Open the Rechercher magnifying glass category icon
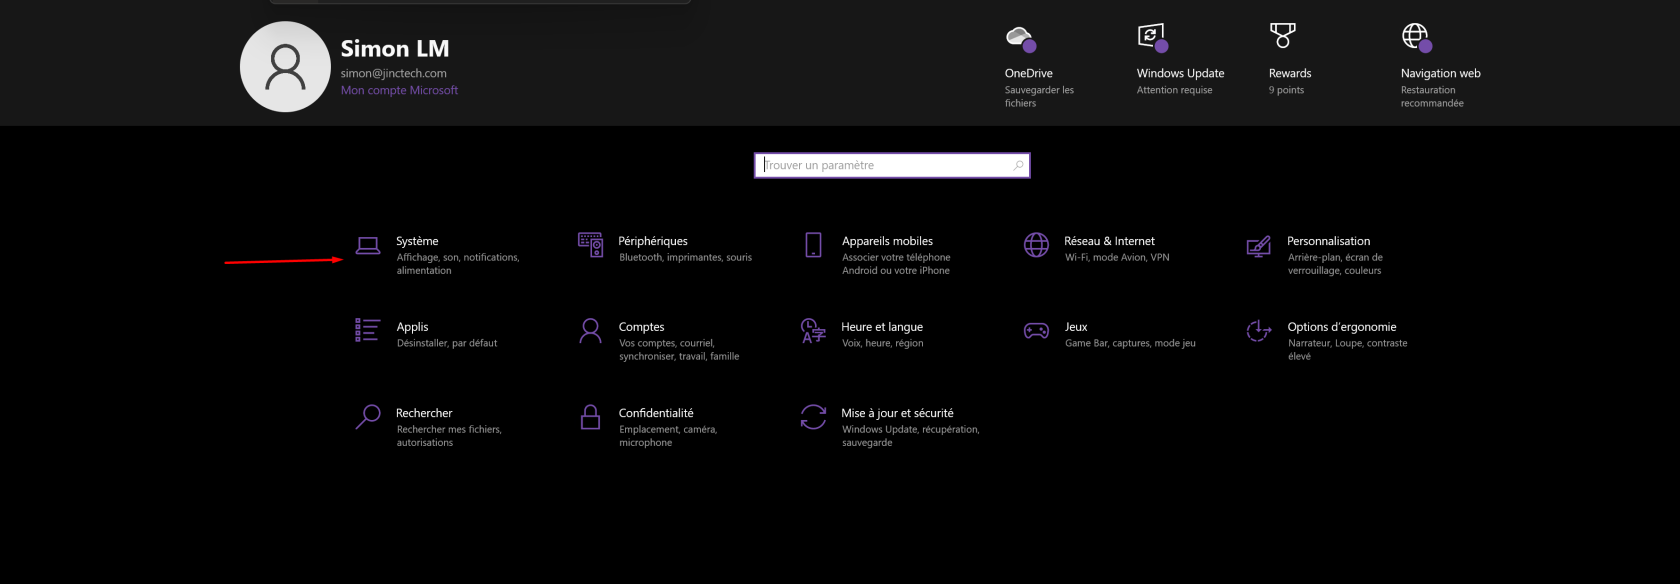Viewport: 1680px width, 584px height. (x=368, y=416)
